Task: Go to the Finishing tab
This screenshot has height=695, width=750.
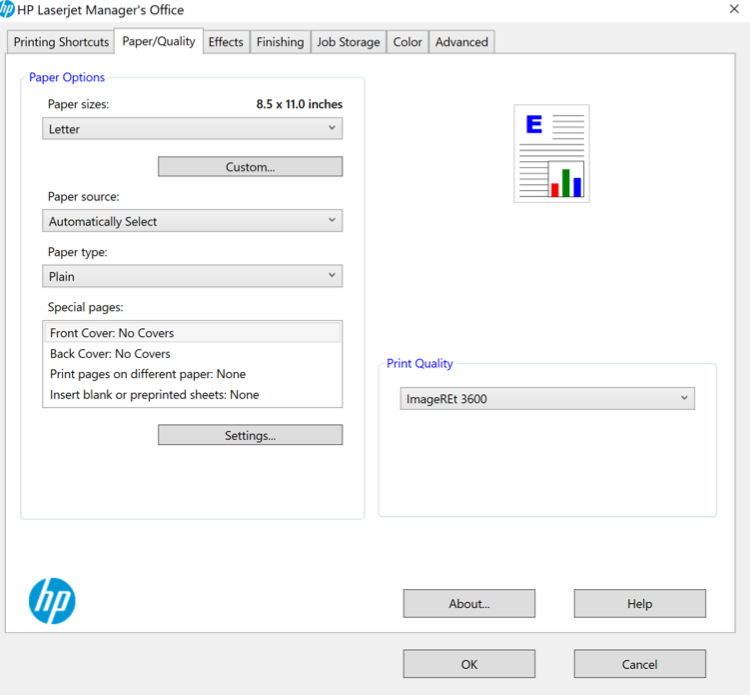Action: click(x=280, y=42)
